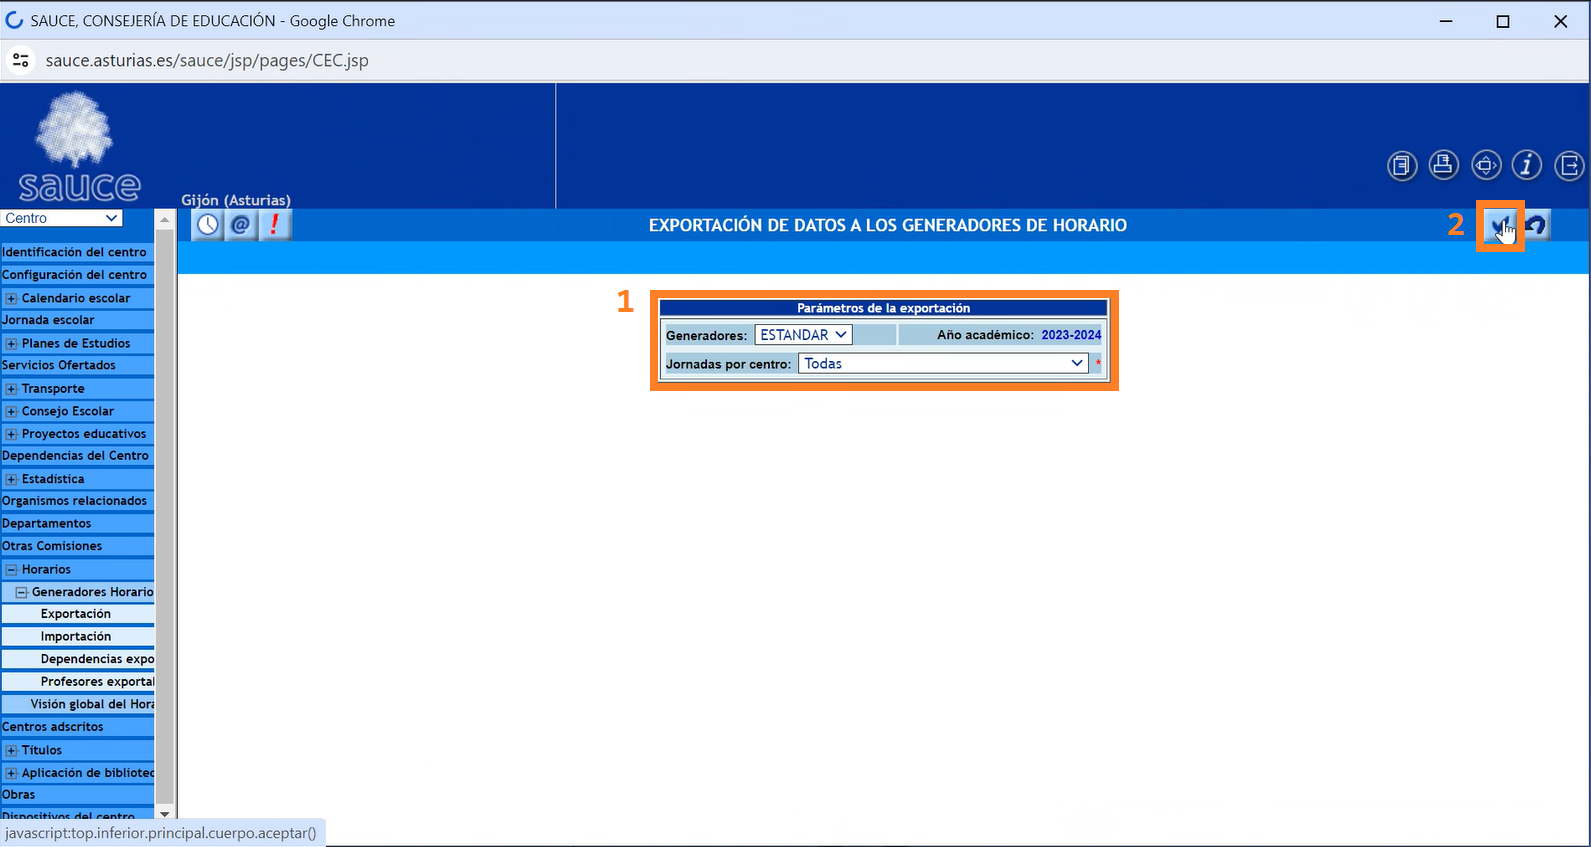Select Importación under Generadores Horario
This screenshot has width=1591, height=847.
(x=76, y=637)
